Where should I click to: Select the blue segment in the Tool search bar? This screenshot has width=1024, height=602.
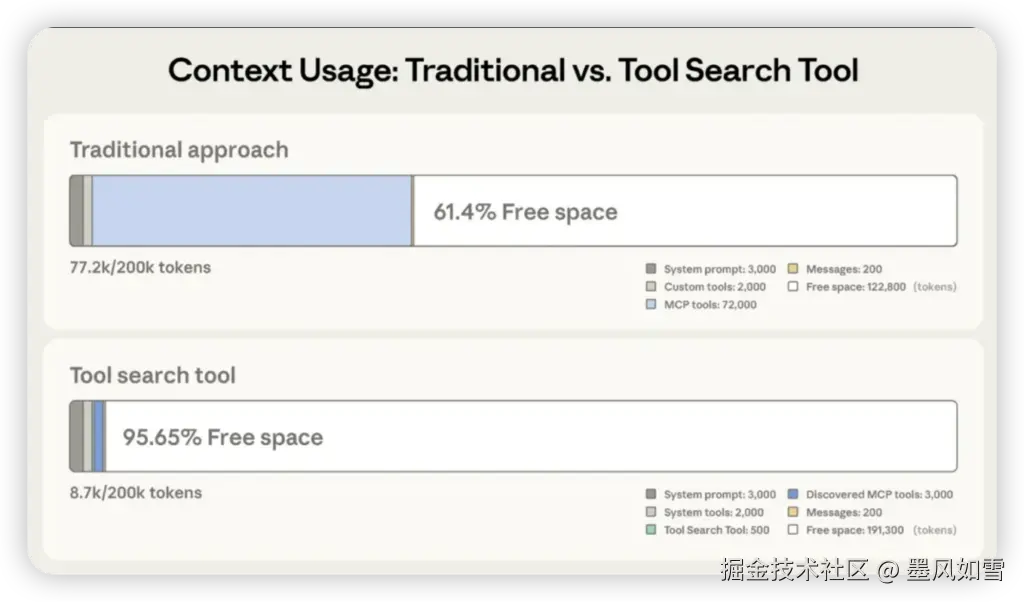(x=99, y=437)
